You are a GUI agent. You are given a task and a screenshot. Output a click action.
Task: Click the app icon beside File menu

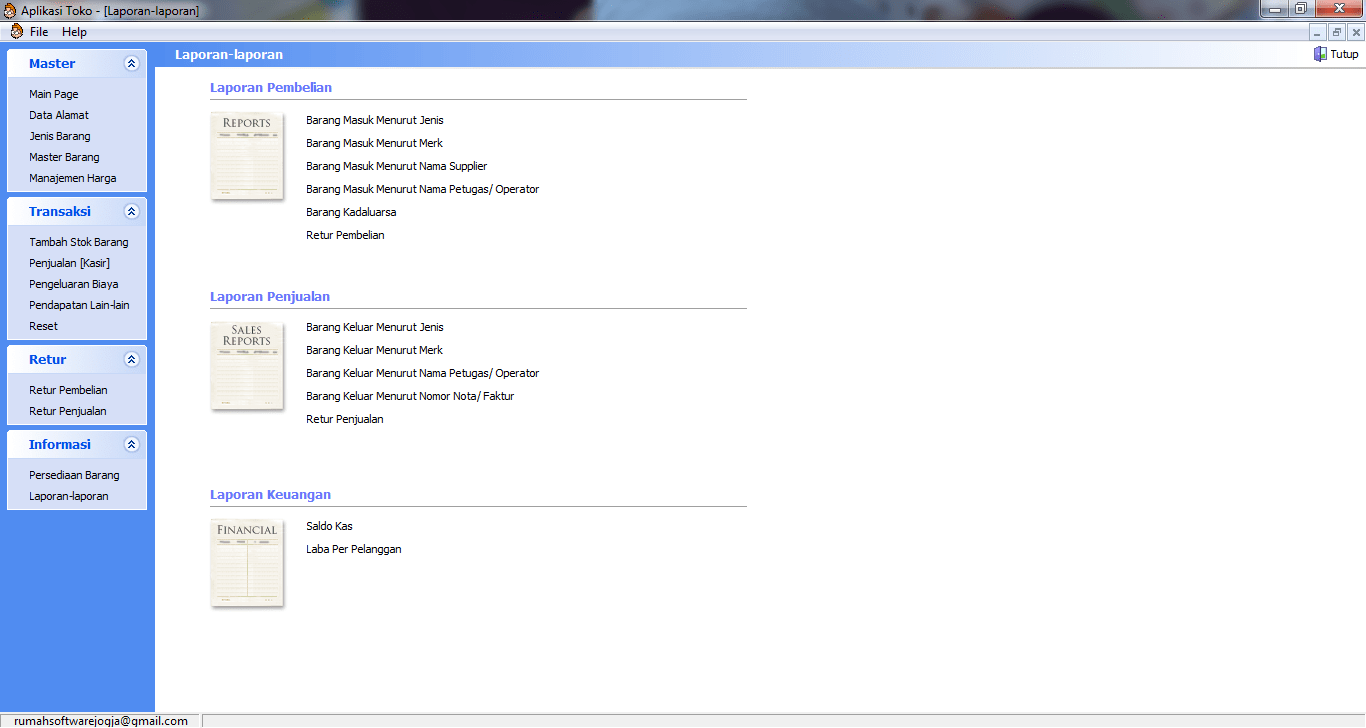16,32
